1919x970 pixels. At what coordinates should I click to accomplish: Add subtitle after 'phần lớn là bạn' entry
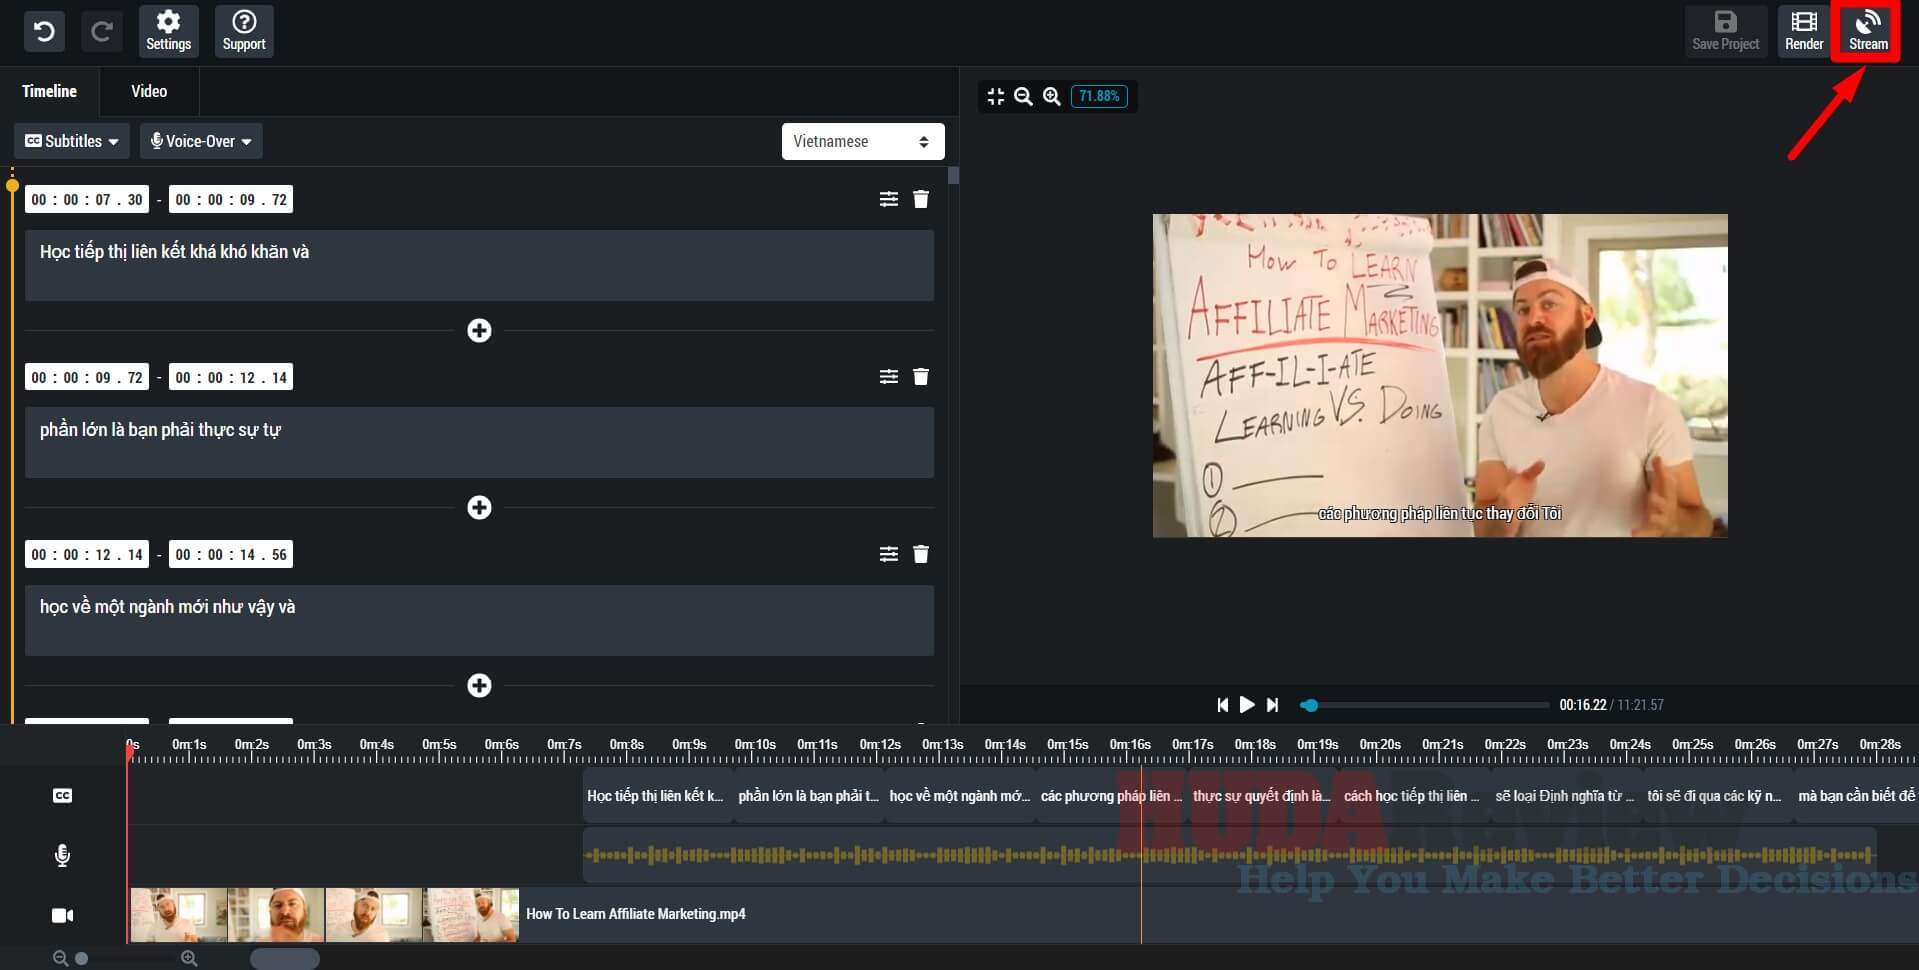pyautogui.click(x=479, y=507)
